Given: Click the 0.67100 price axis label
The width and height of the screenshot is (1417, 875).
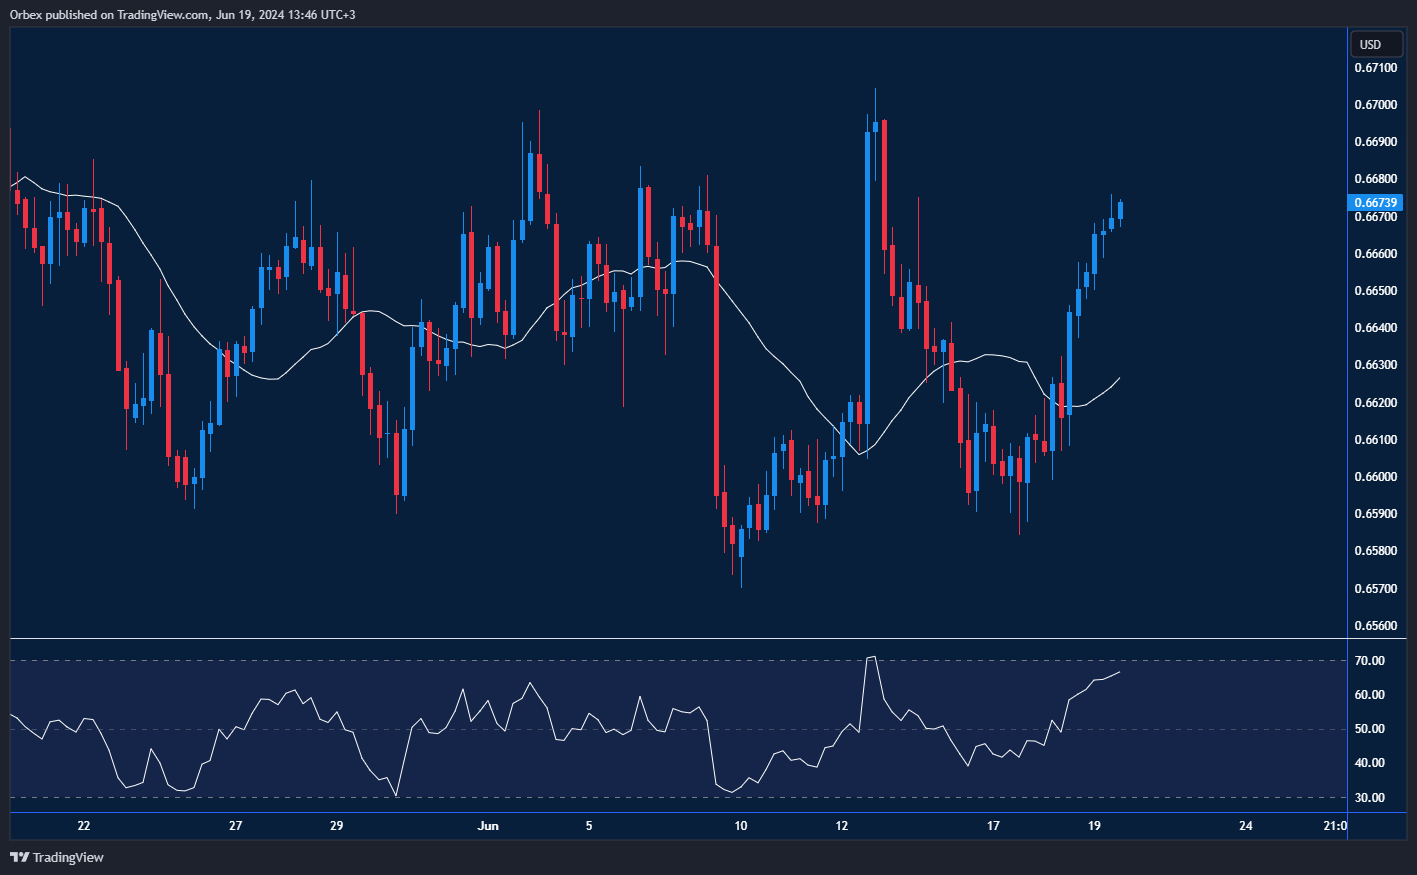Looking at the screenshot, I should pos(1376,68).
